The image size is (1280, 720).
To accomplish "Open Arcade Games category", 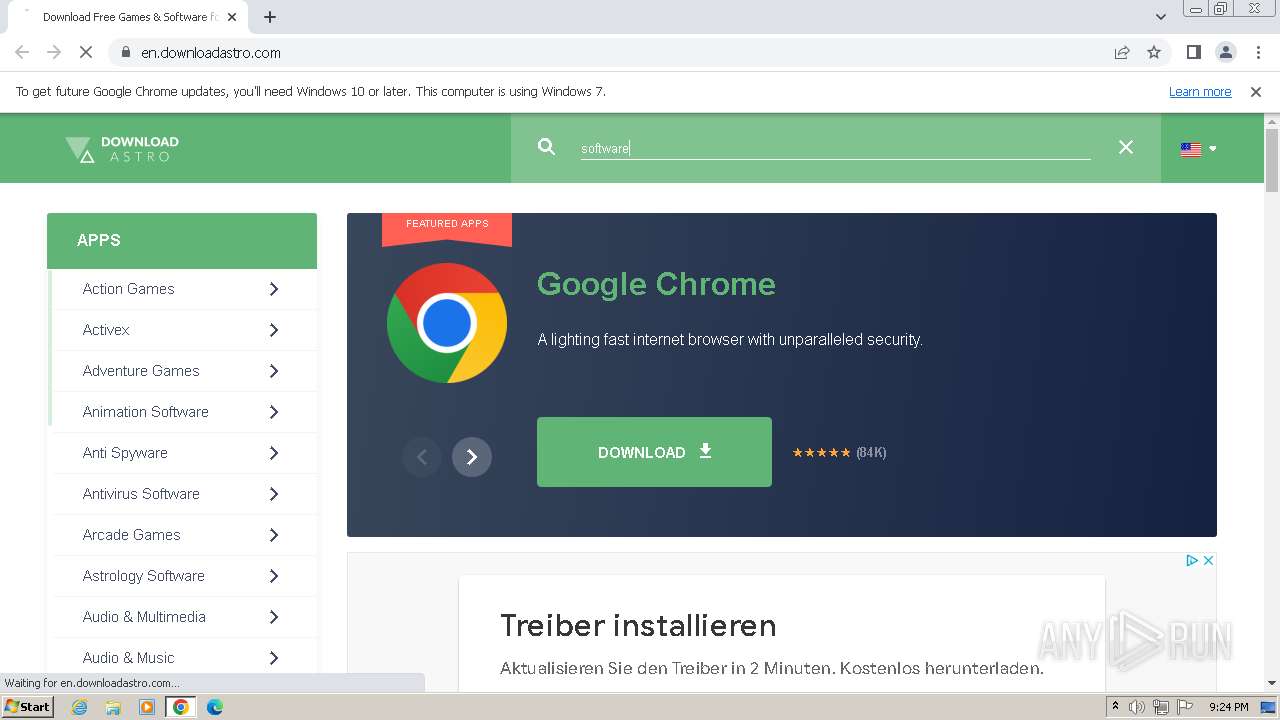I will (131, 535).
